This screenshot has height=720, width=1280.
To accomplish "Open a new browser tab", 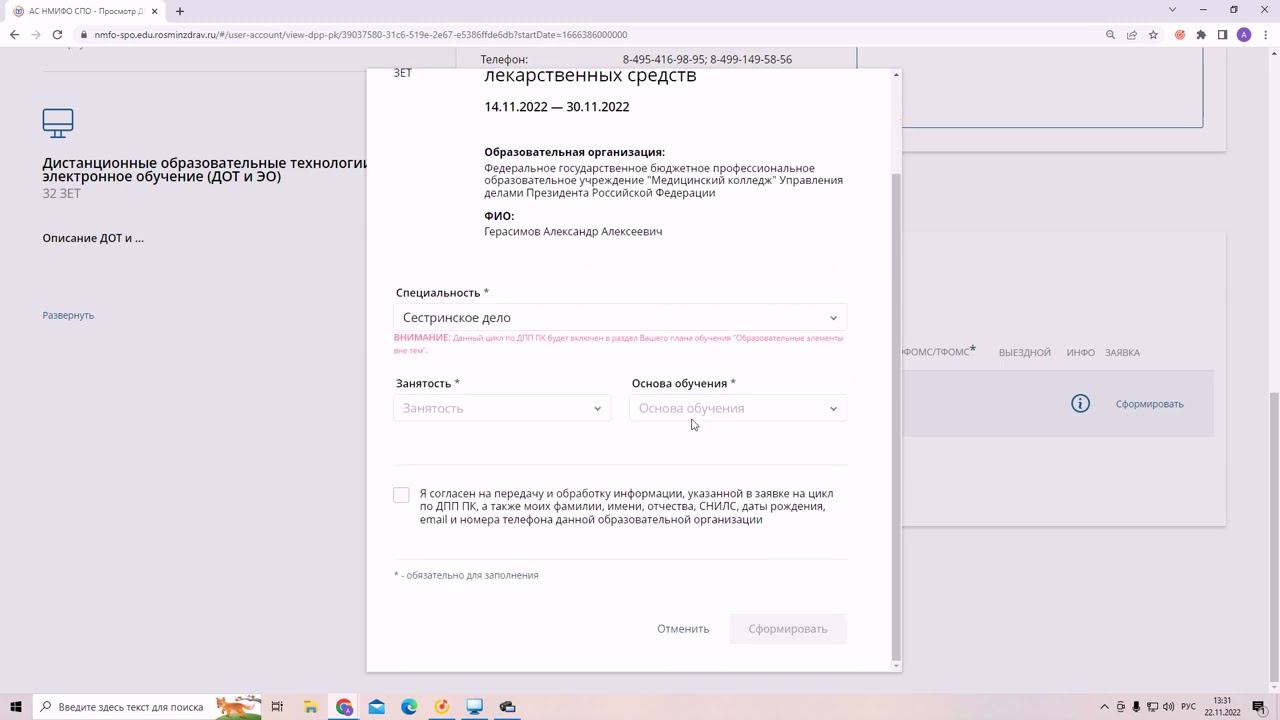I will [x=180, y=11].
